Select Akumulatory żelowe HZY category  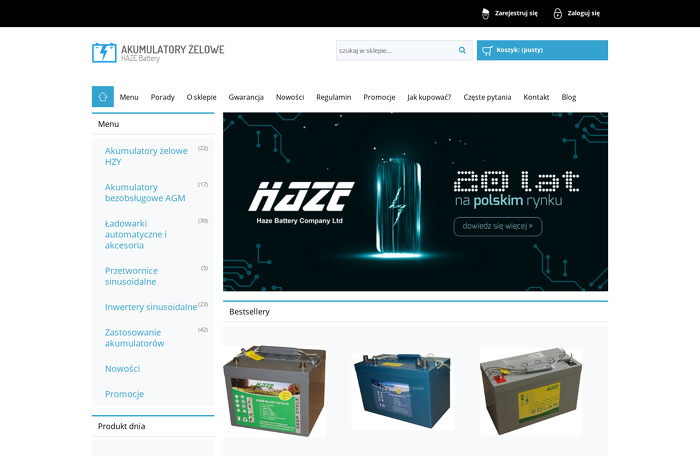[x=146, y=156]
